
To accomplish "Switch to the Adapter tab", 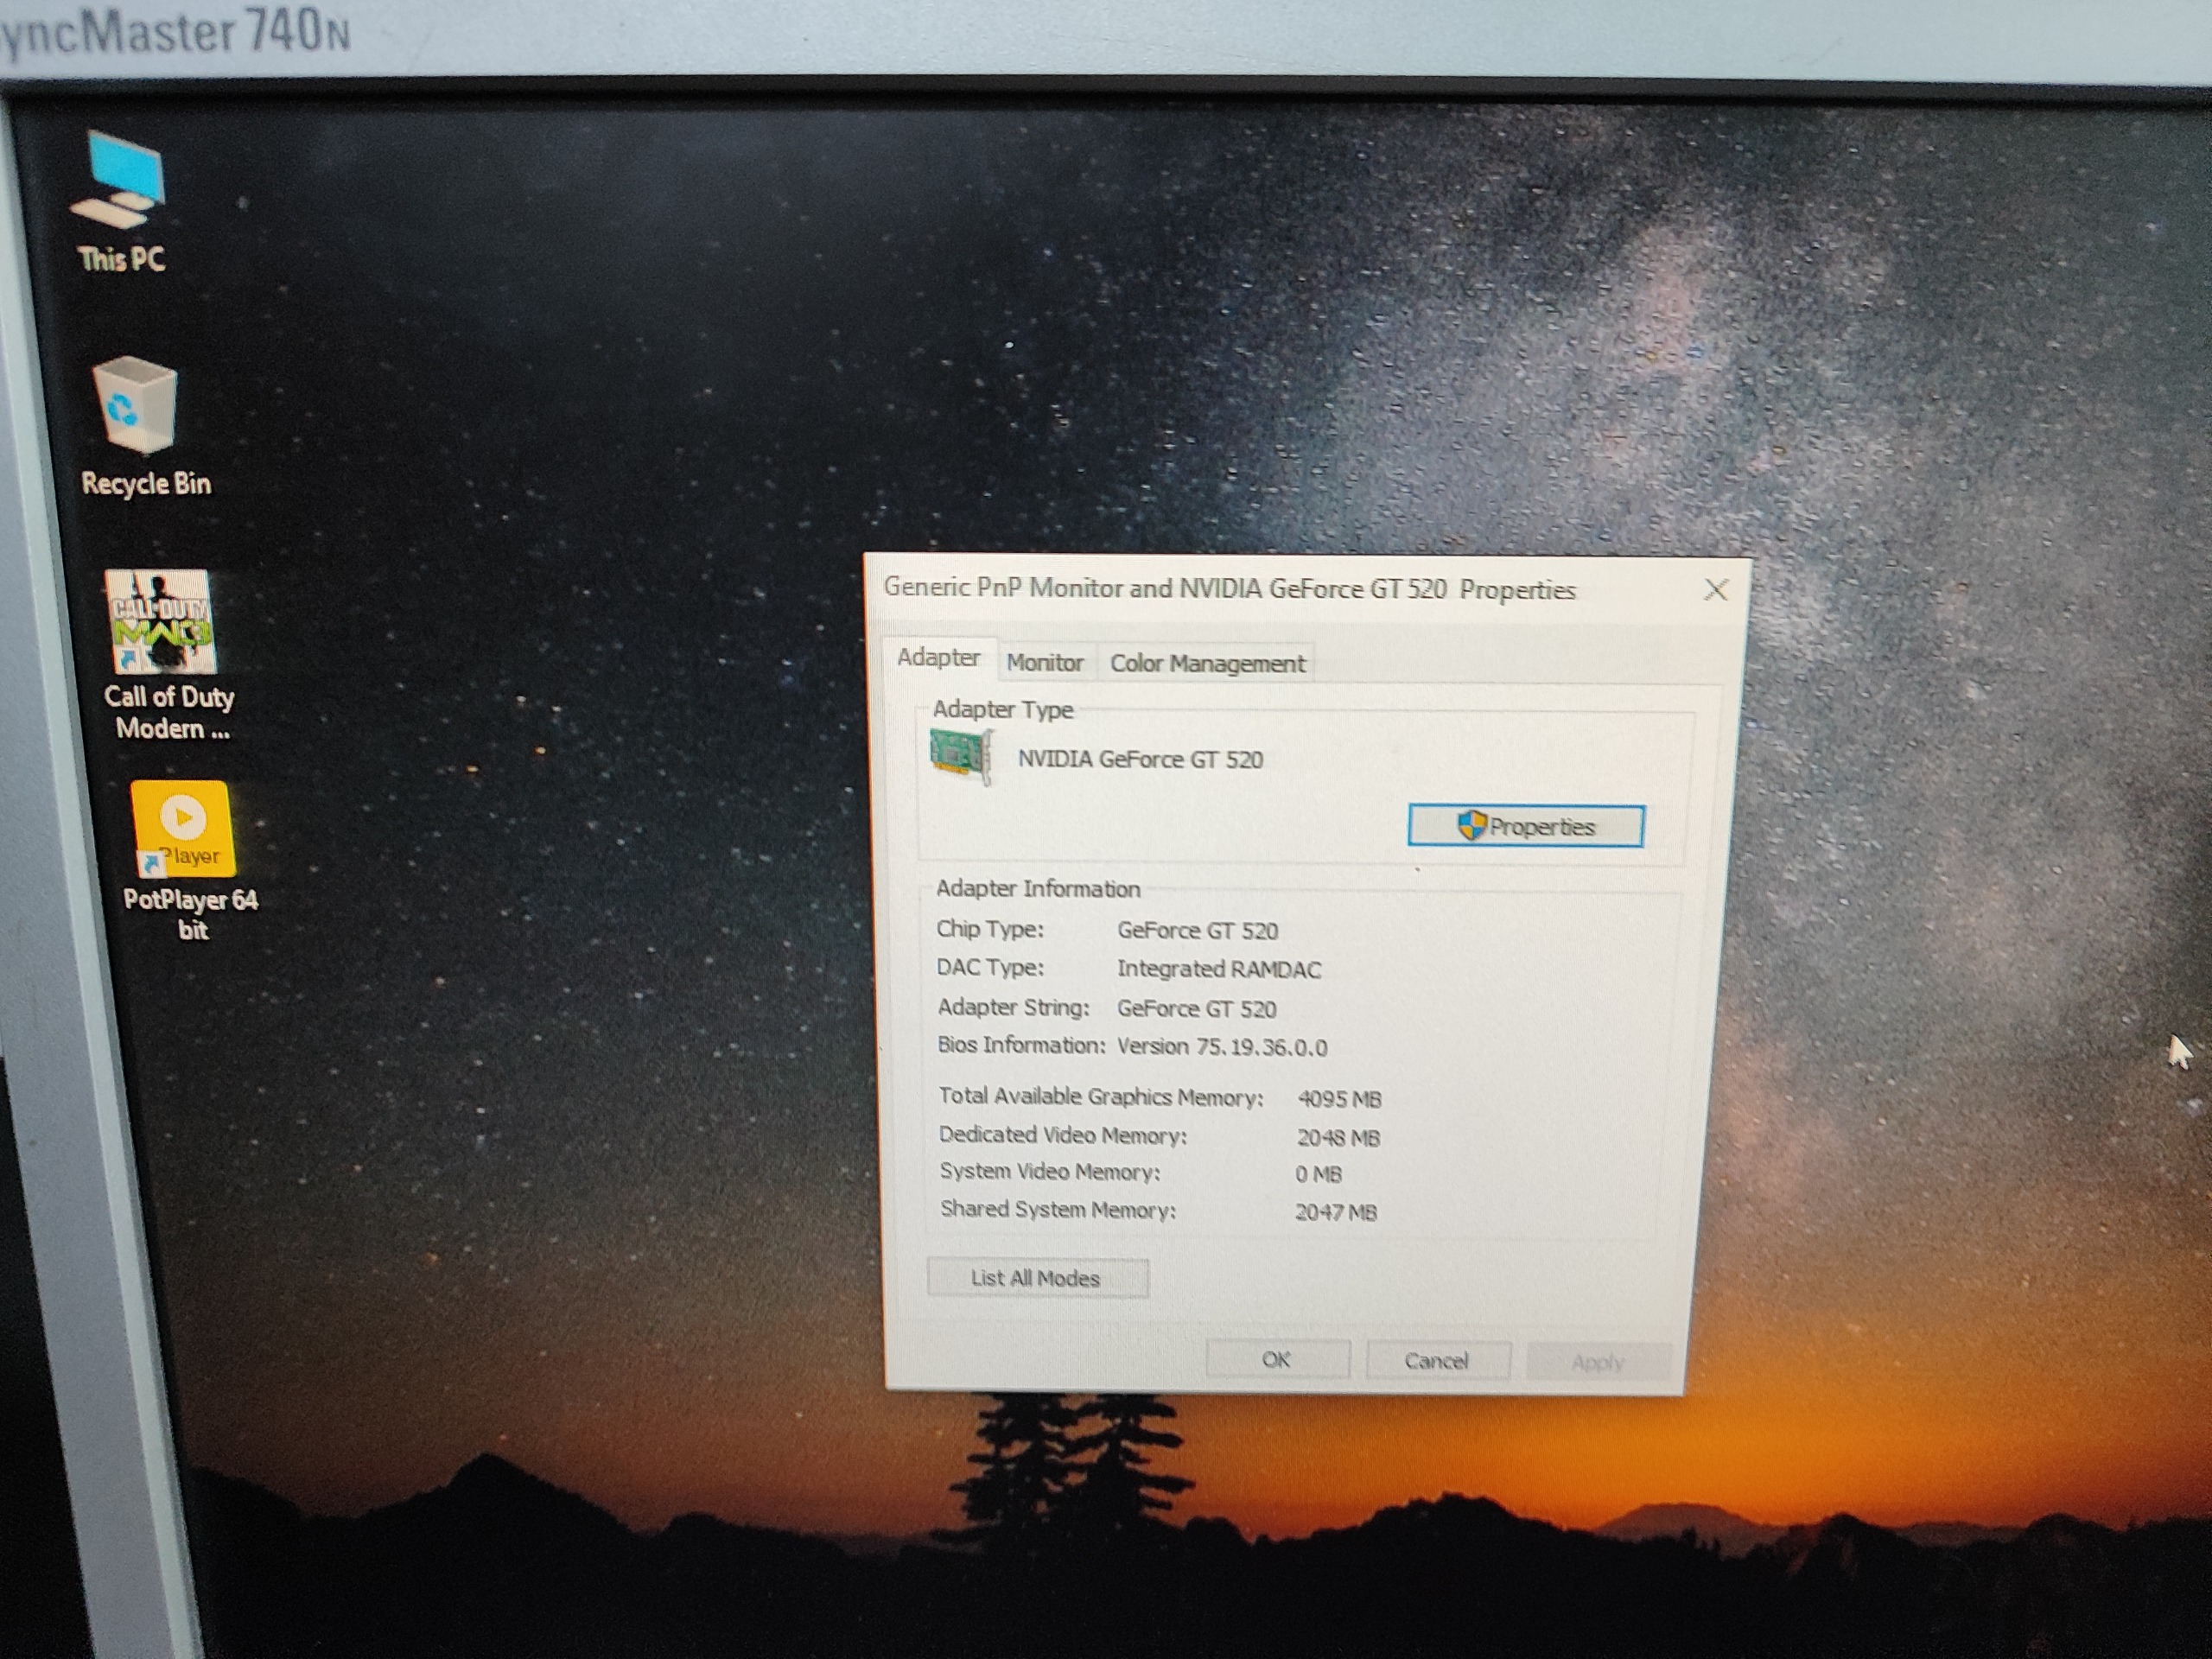I will tap(938, 657).
